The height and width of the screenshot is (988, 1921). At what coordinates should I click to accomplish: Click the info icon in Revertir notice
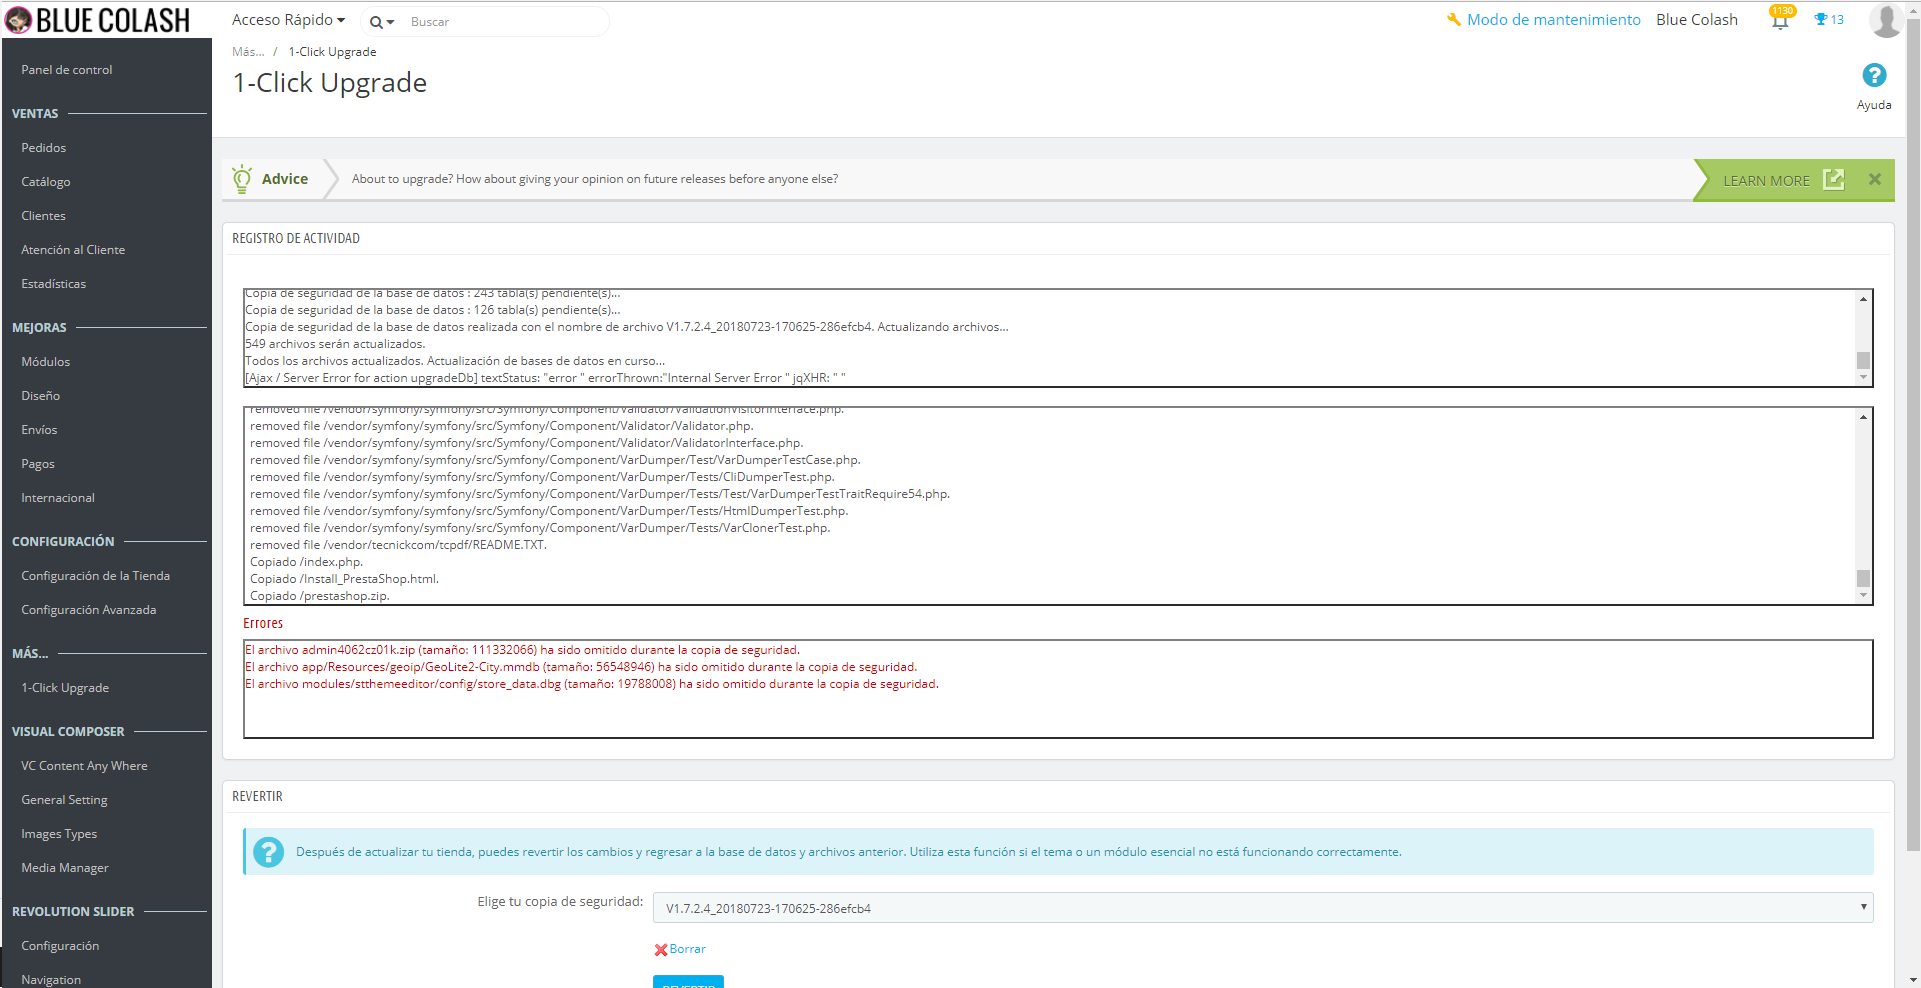[x=268, y=852]
